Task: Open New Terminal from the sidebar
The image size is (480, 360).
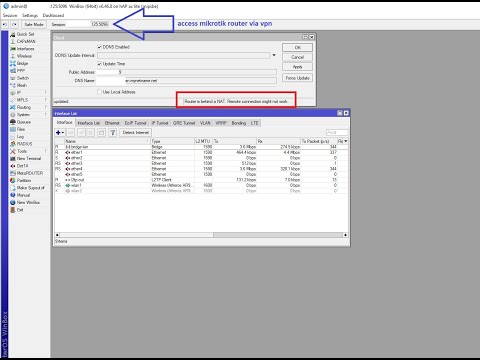Action: [x=29, y=159]
